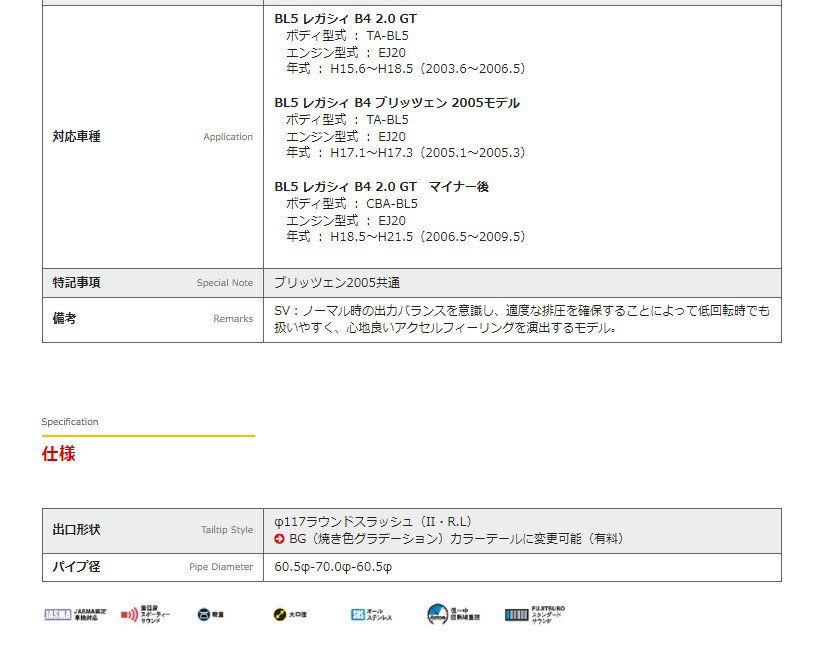Viewport: 830px width, 646px height.
Task: Click the red sporty sound icon
Action: pyautogui.click(x=130, y=615)
